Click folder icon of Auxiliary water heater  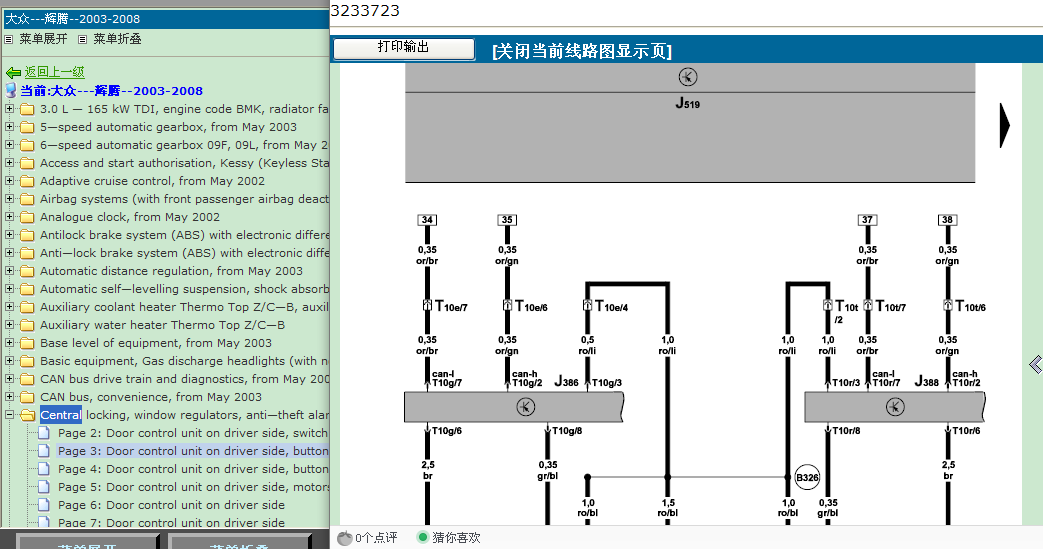click(x=27, y=325)
